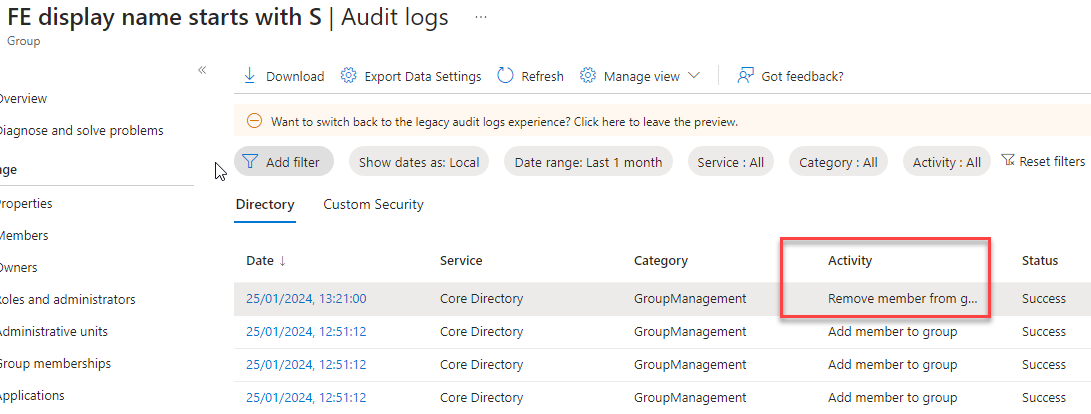This screenshot has height=414, width=1091.
Task: Open Members in the left menu
Action: click(24, 235)
